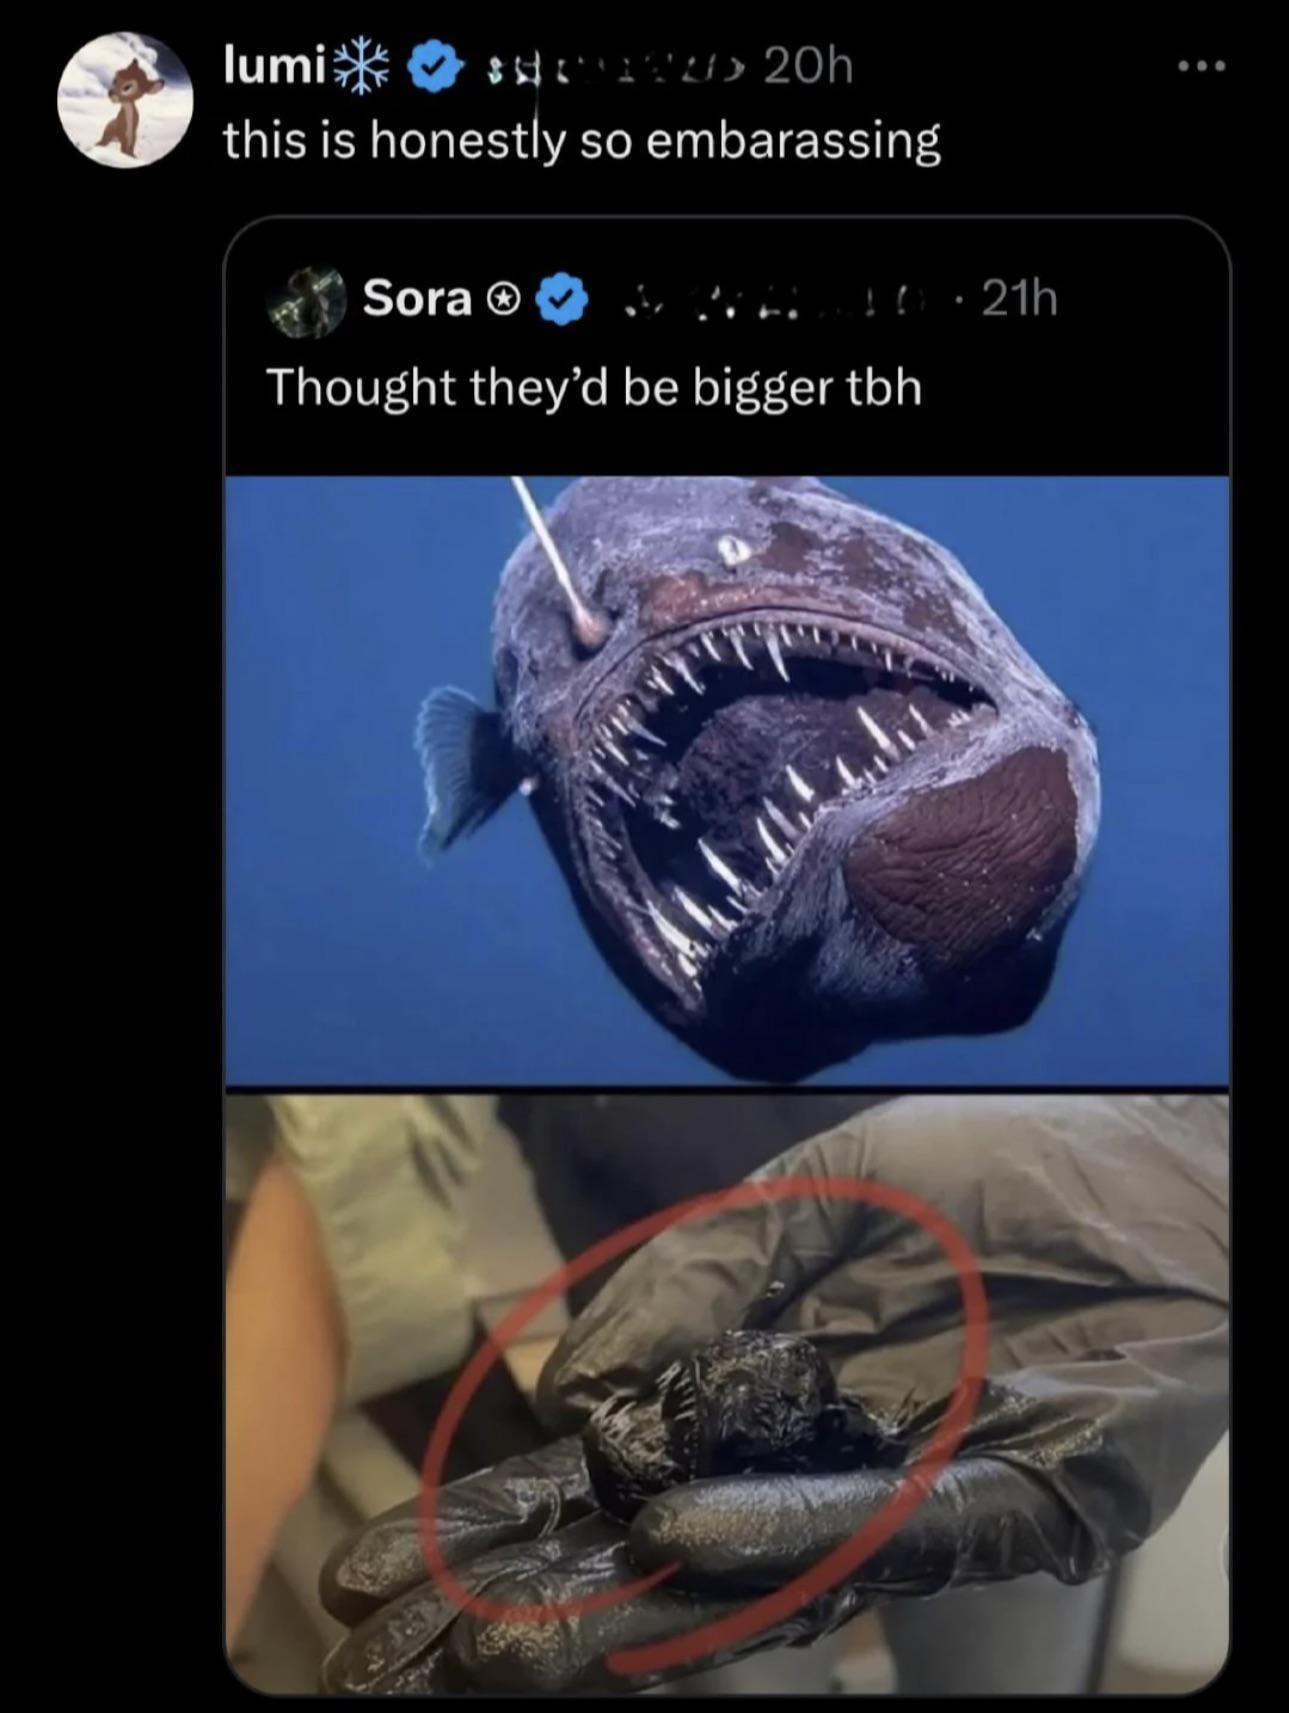Viewport: 1289px width, 1713px height.
Task: Open the three-dot more options menu
Action: pos(1200,67)
